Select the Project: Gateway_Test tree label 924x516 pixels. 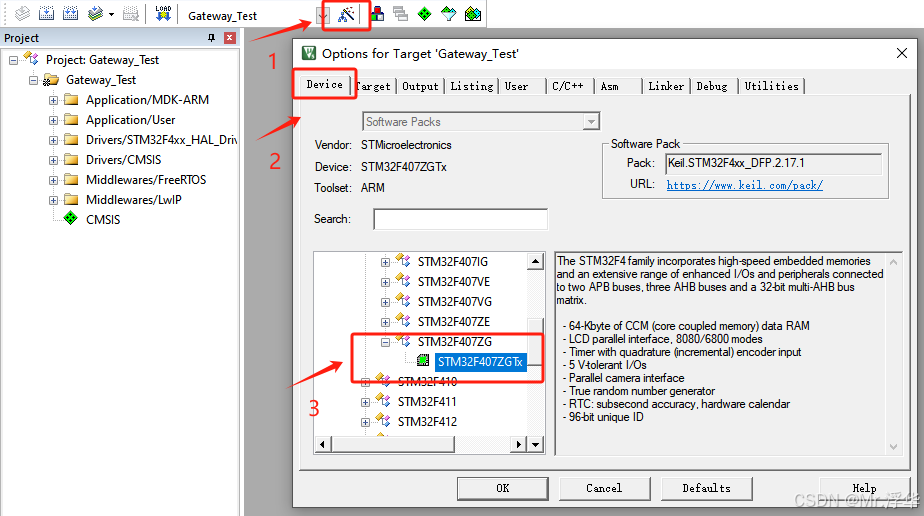(x=103, y=59)
